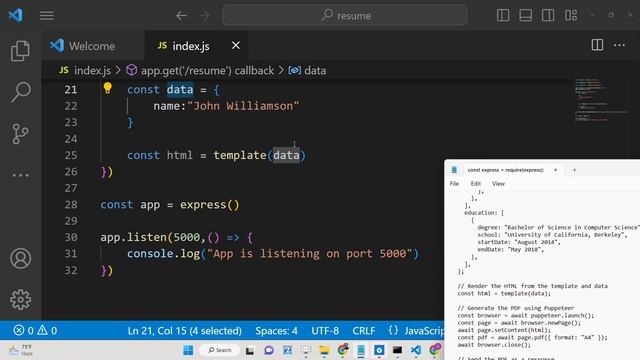The height and width of the screenshot is (360, 640).
Task: Click line number 28 in the gutter
Action: [71, 204]
